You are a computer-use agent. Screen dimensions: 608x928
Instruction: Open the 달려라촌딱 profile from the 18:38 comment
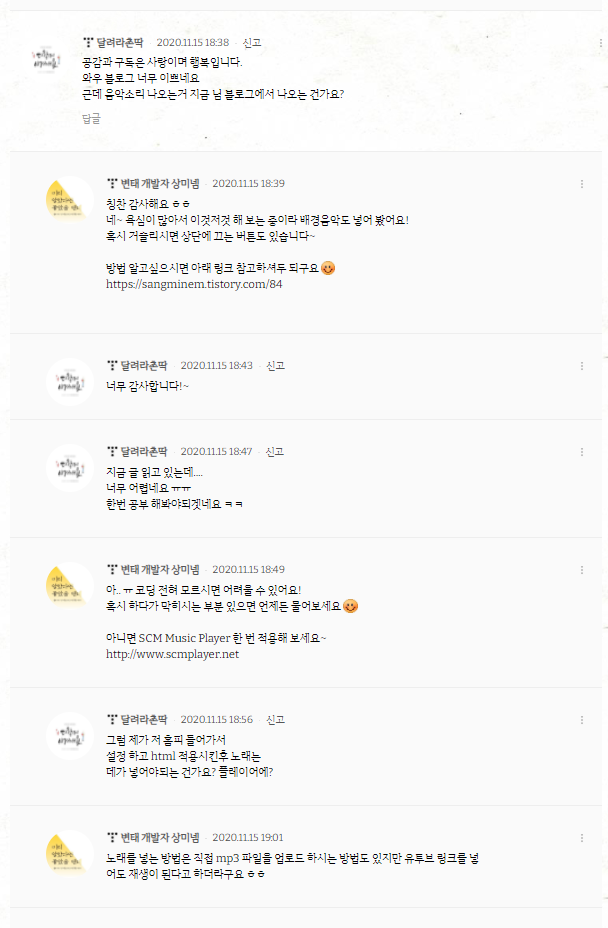point(120,43)
